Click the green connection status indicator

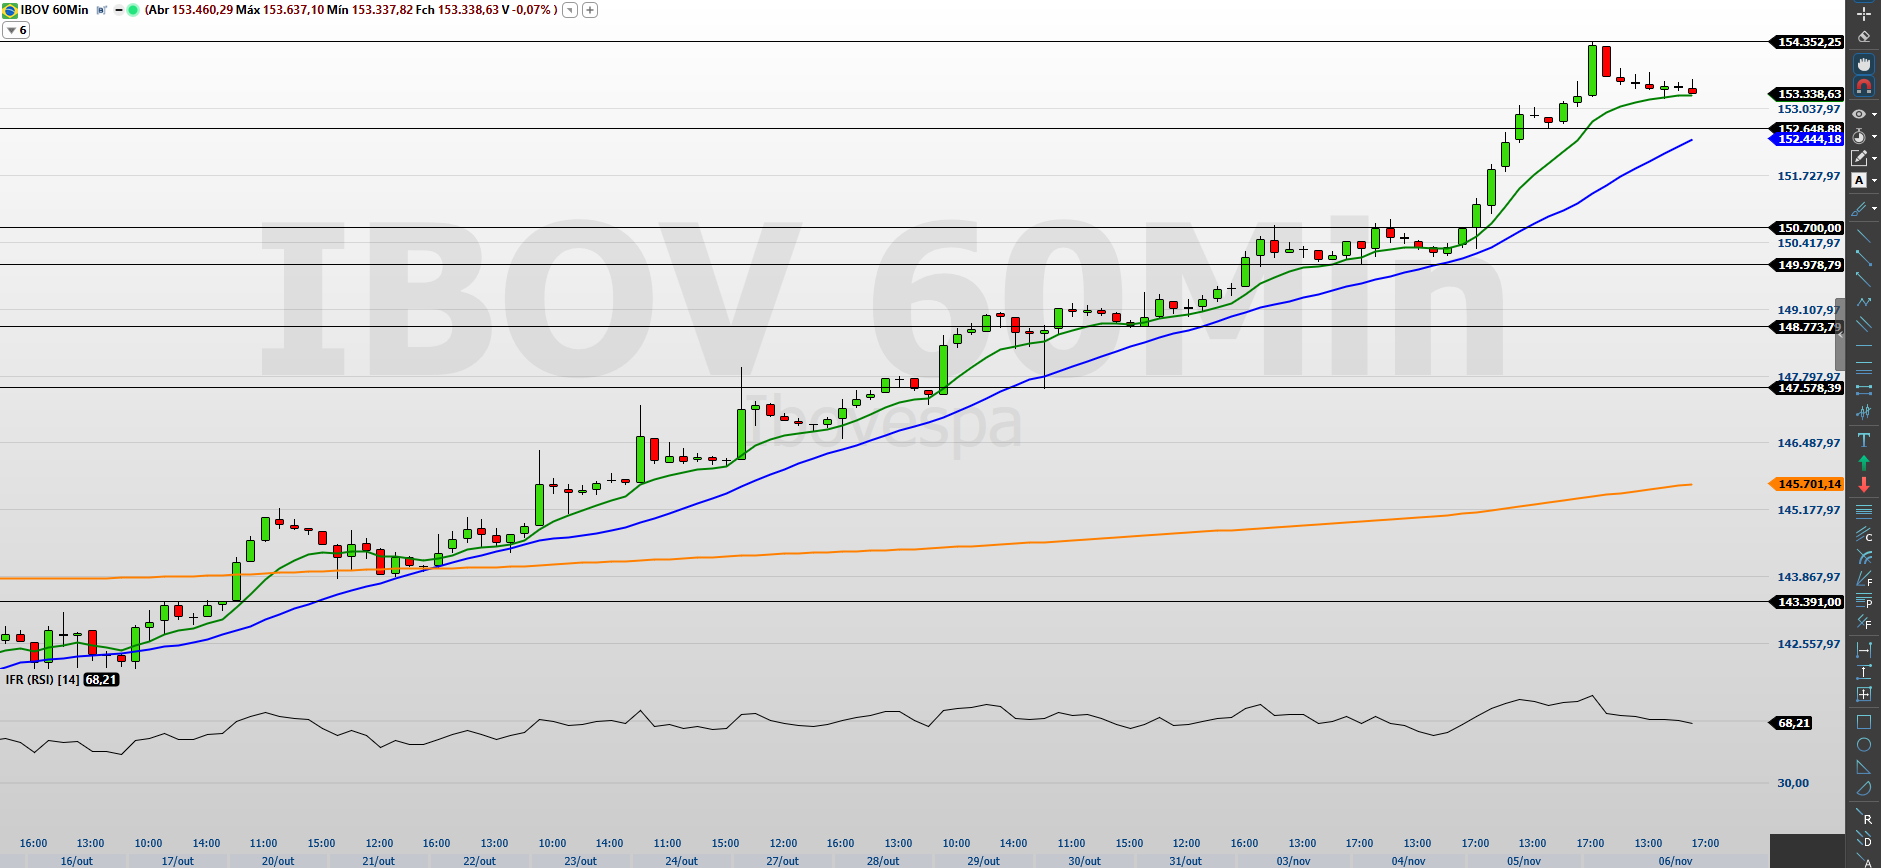pos(133,10)
